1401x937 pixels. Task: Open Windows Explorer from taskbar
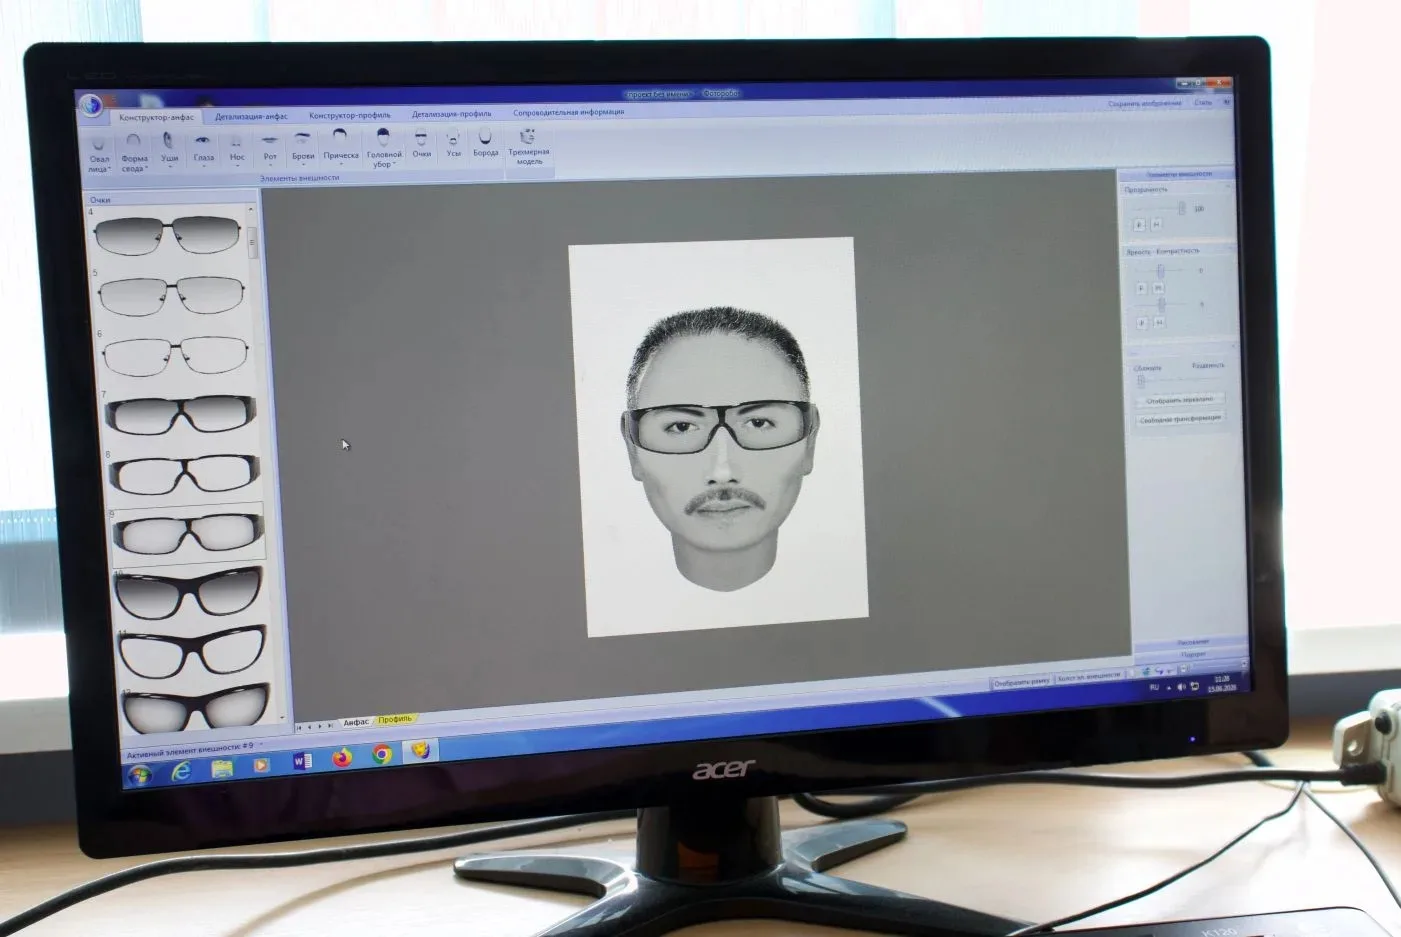pyautogui.click(x=222, y=768)
